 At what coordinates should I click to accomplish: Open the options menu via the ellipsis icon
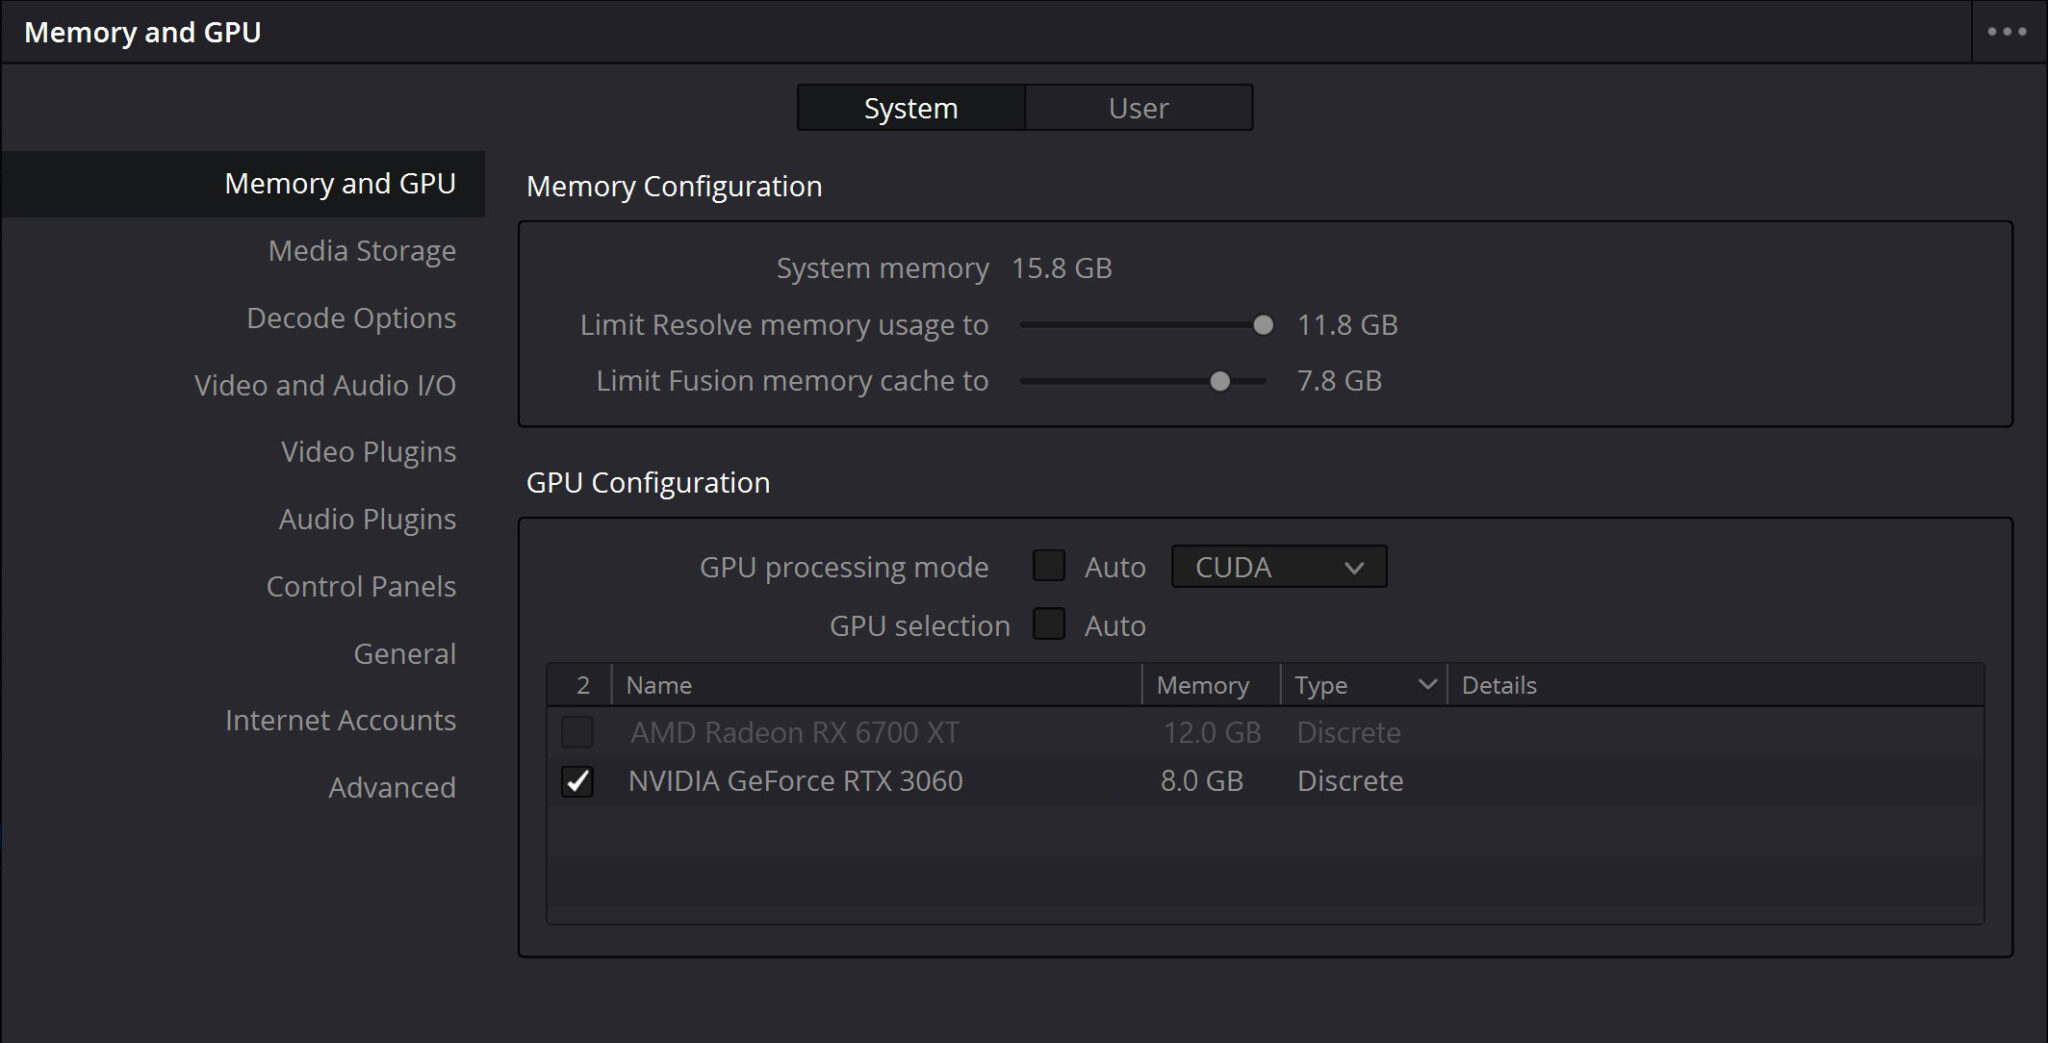click(x=2005, y=31)
